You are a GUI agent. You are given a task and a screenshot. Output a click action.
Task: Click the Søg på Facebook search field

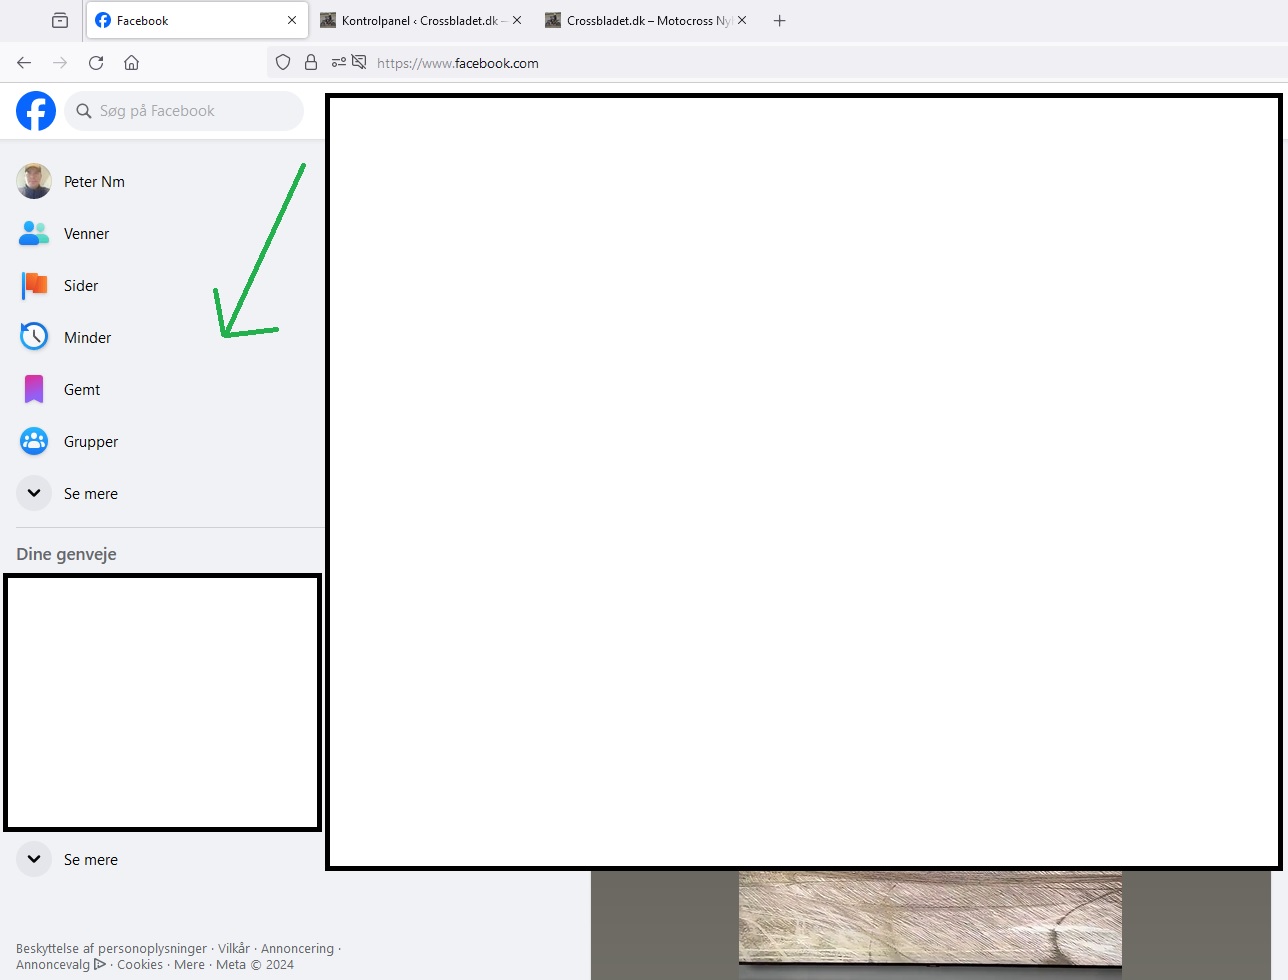tap(184, 111)
